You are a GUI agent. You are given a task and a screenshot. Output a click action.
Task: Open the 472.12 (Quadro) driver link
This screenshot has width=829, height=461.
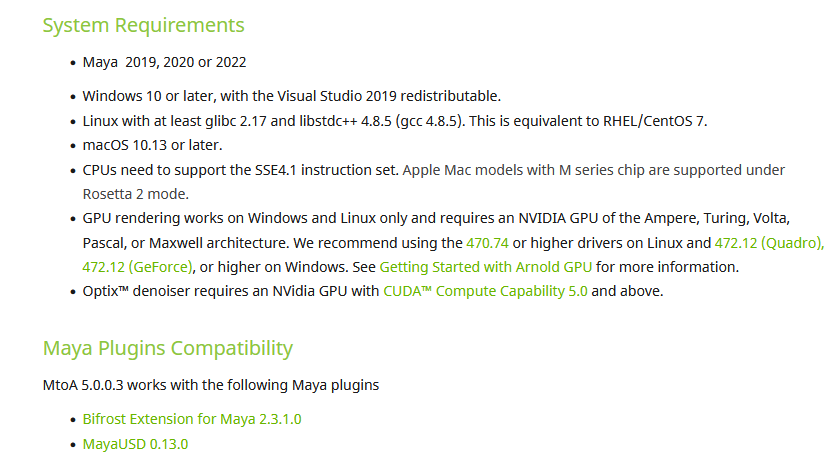(769, 243)
